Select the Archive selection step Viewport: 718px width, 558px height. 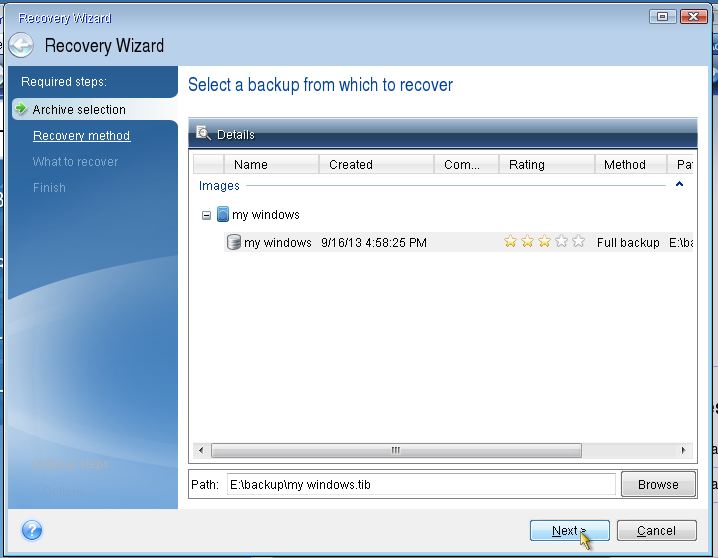click(x=79, y=109)
